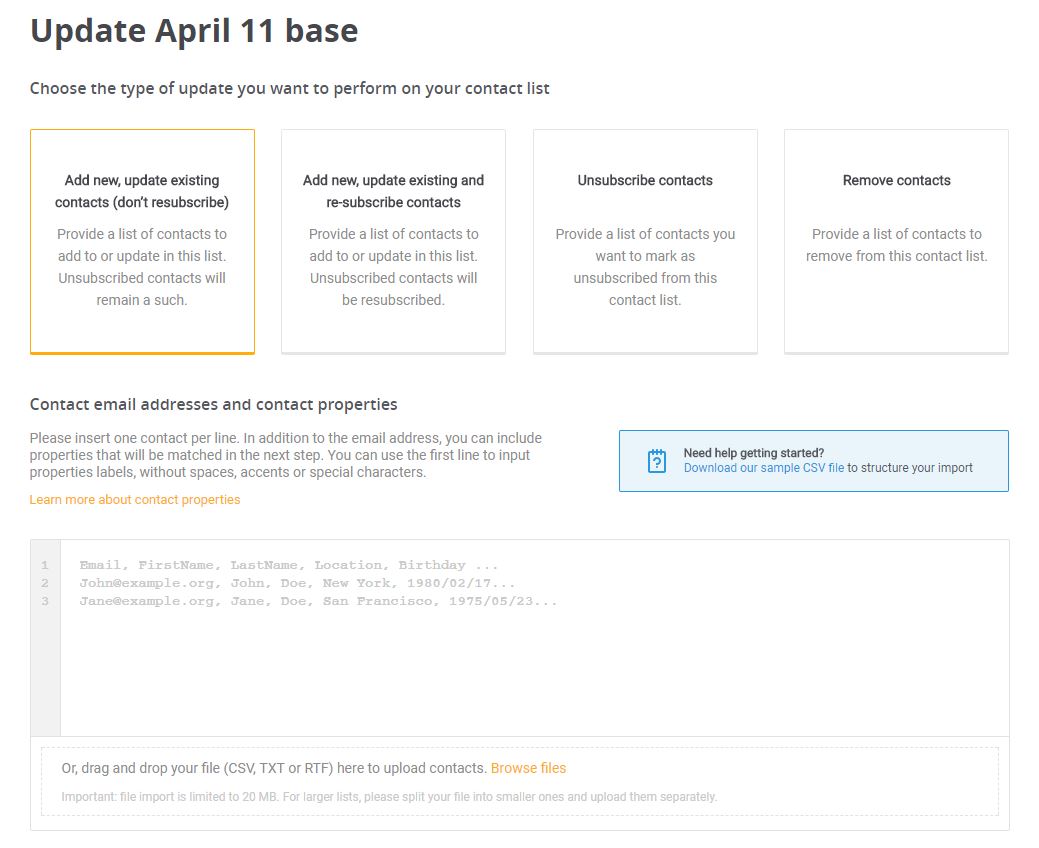Click 'Update April 11 base' heading
Image resolution: width=1039 pixels, height=848 pixels.
[x=194, y=30]
